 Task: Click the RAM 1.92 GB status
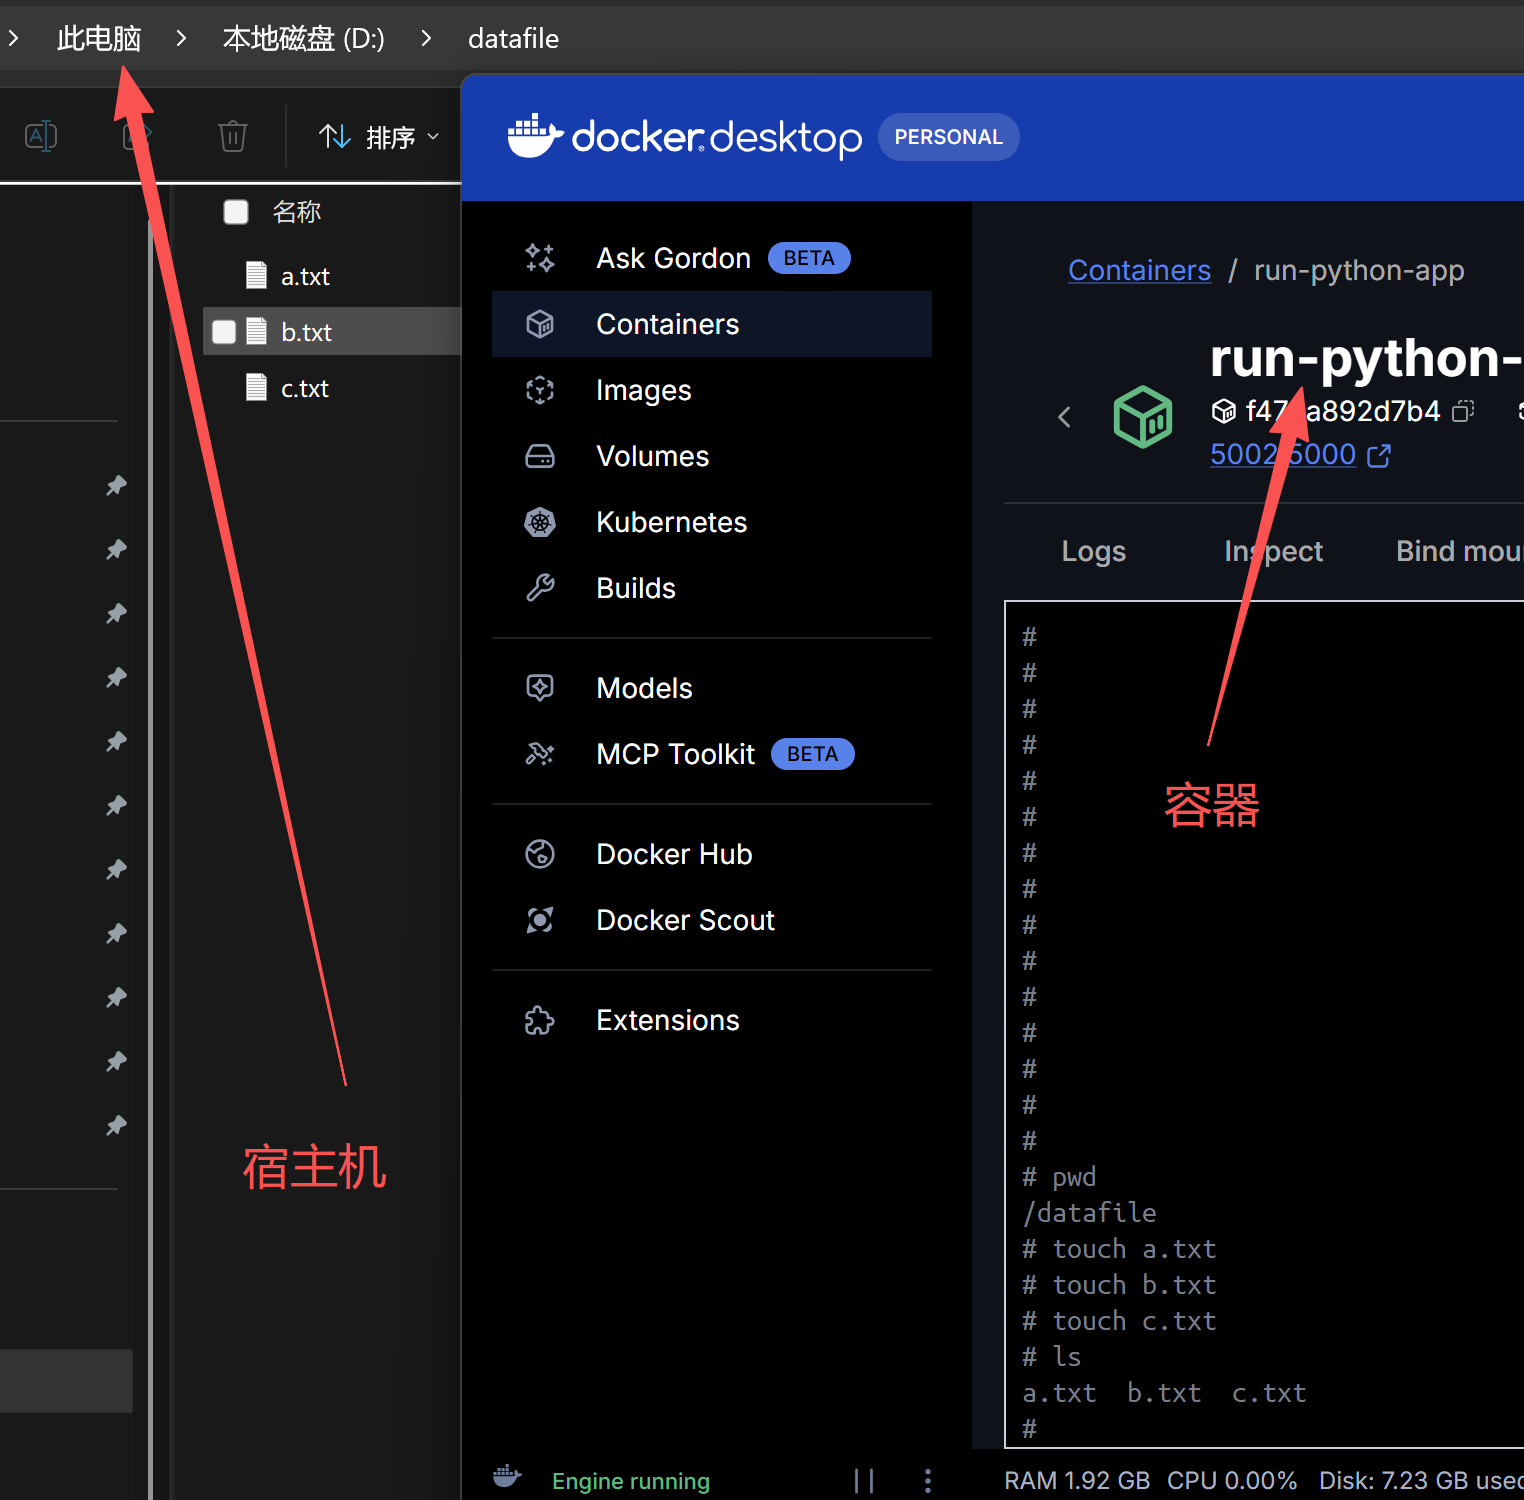[1077, 1481]
